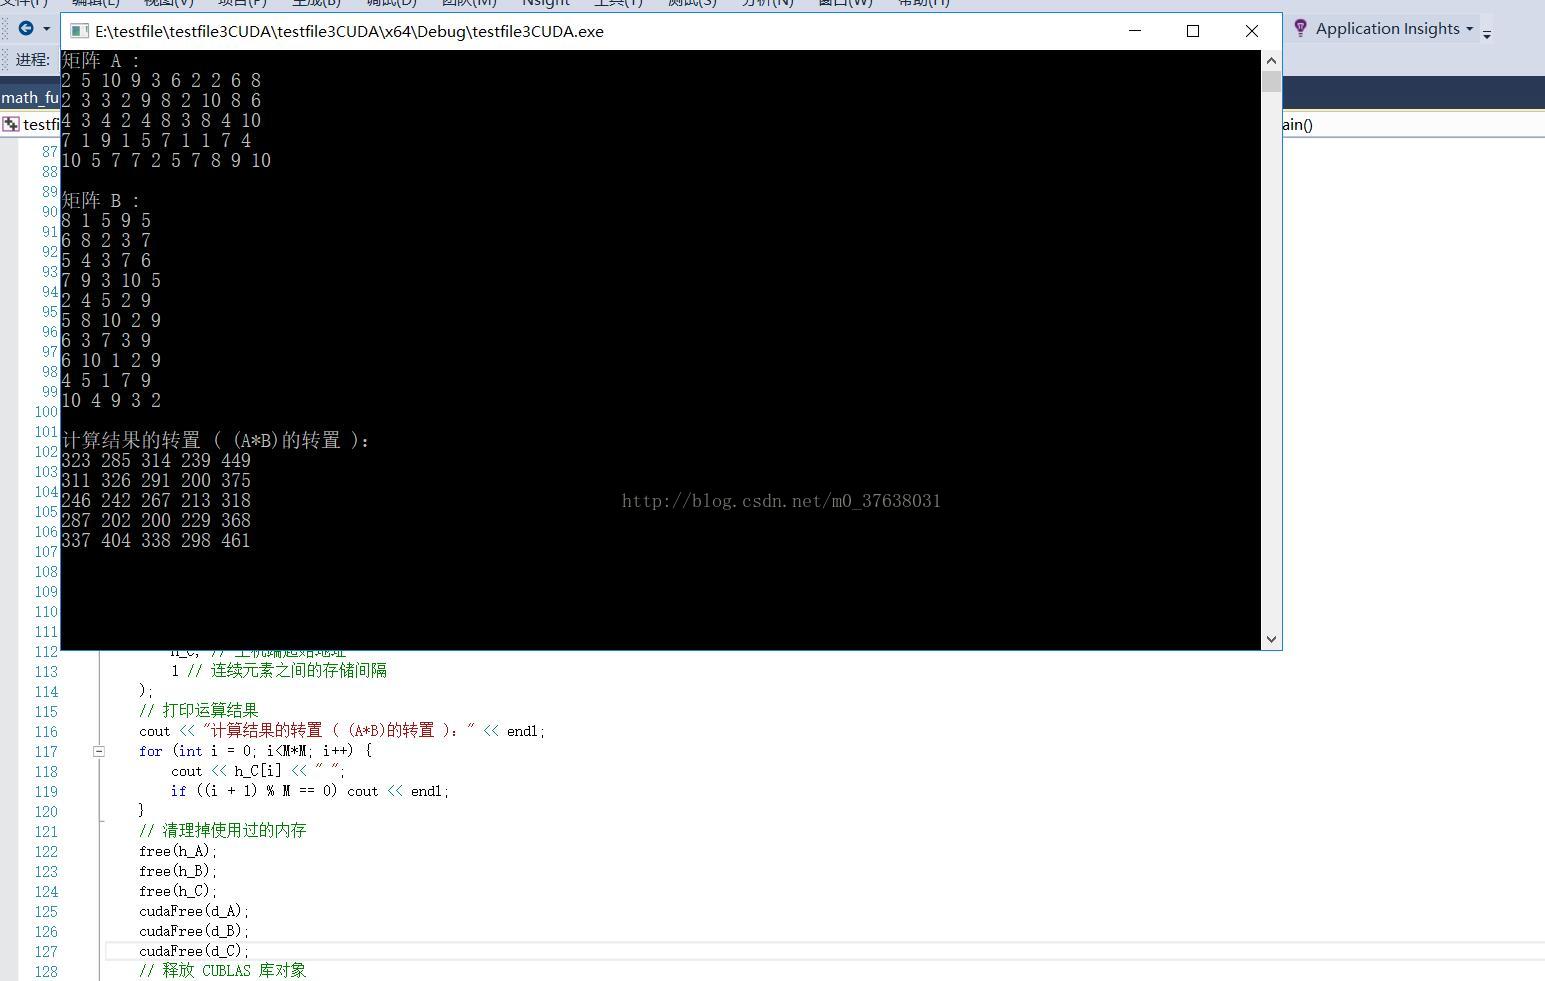Click the console scrollbar up arrow
The height and width of the screenshot is (981, 1545).
[x=1271, y=60]
